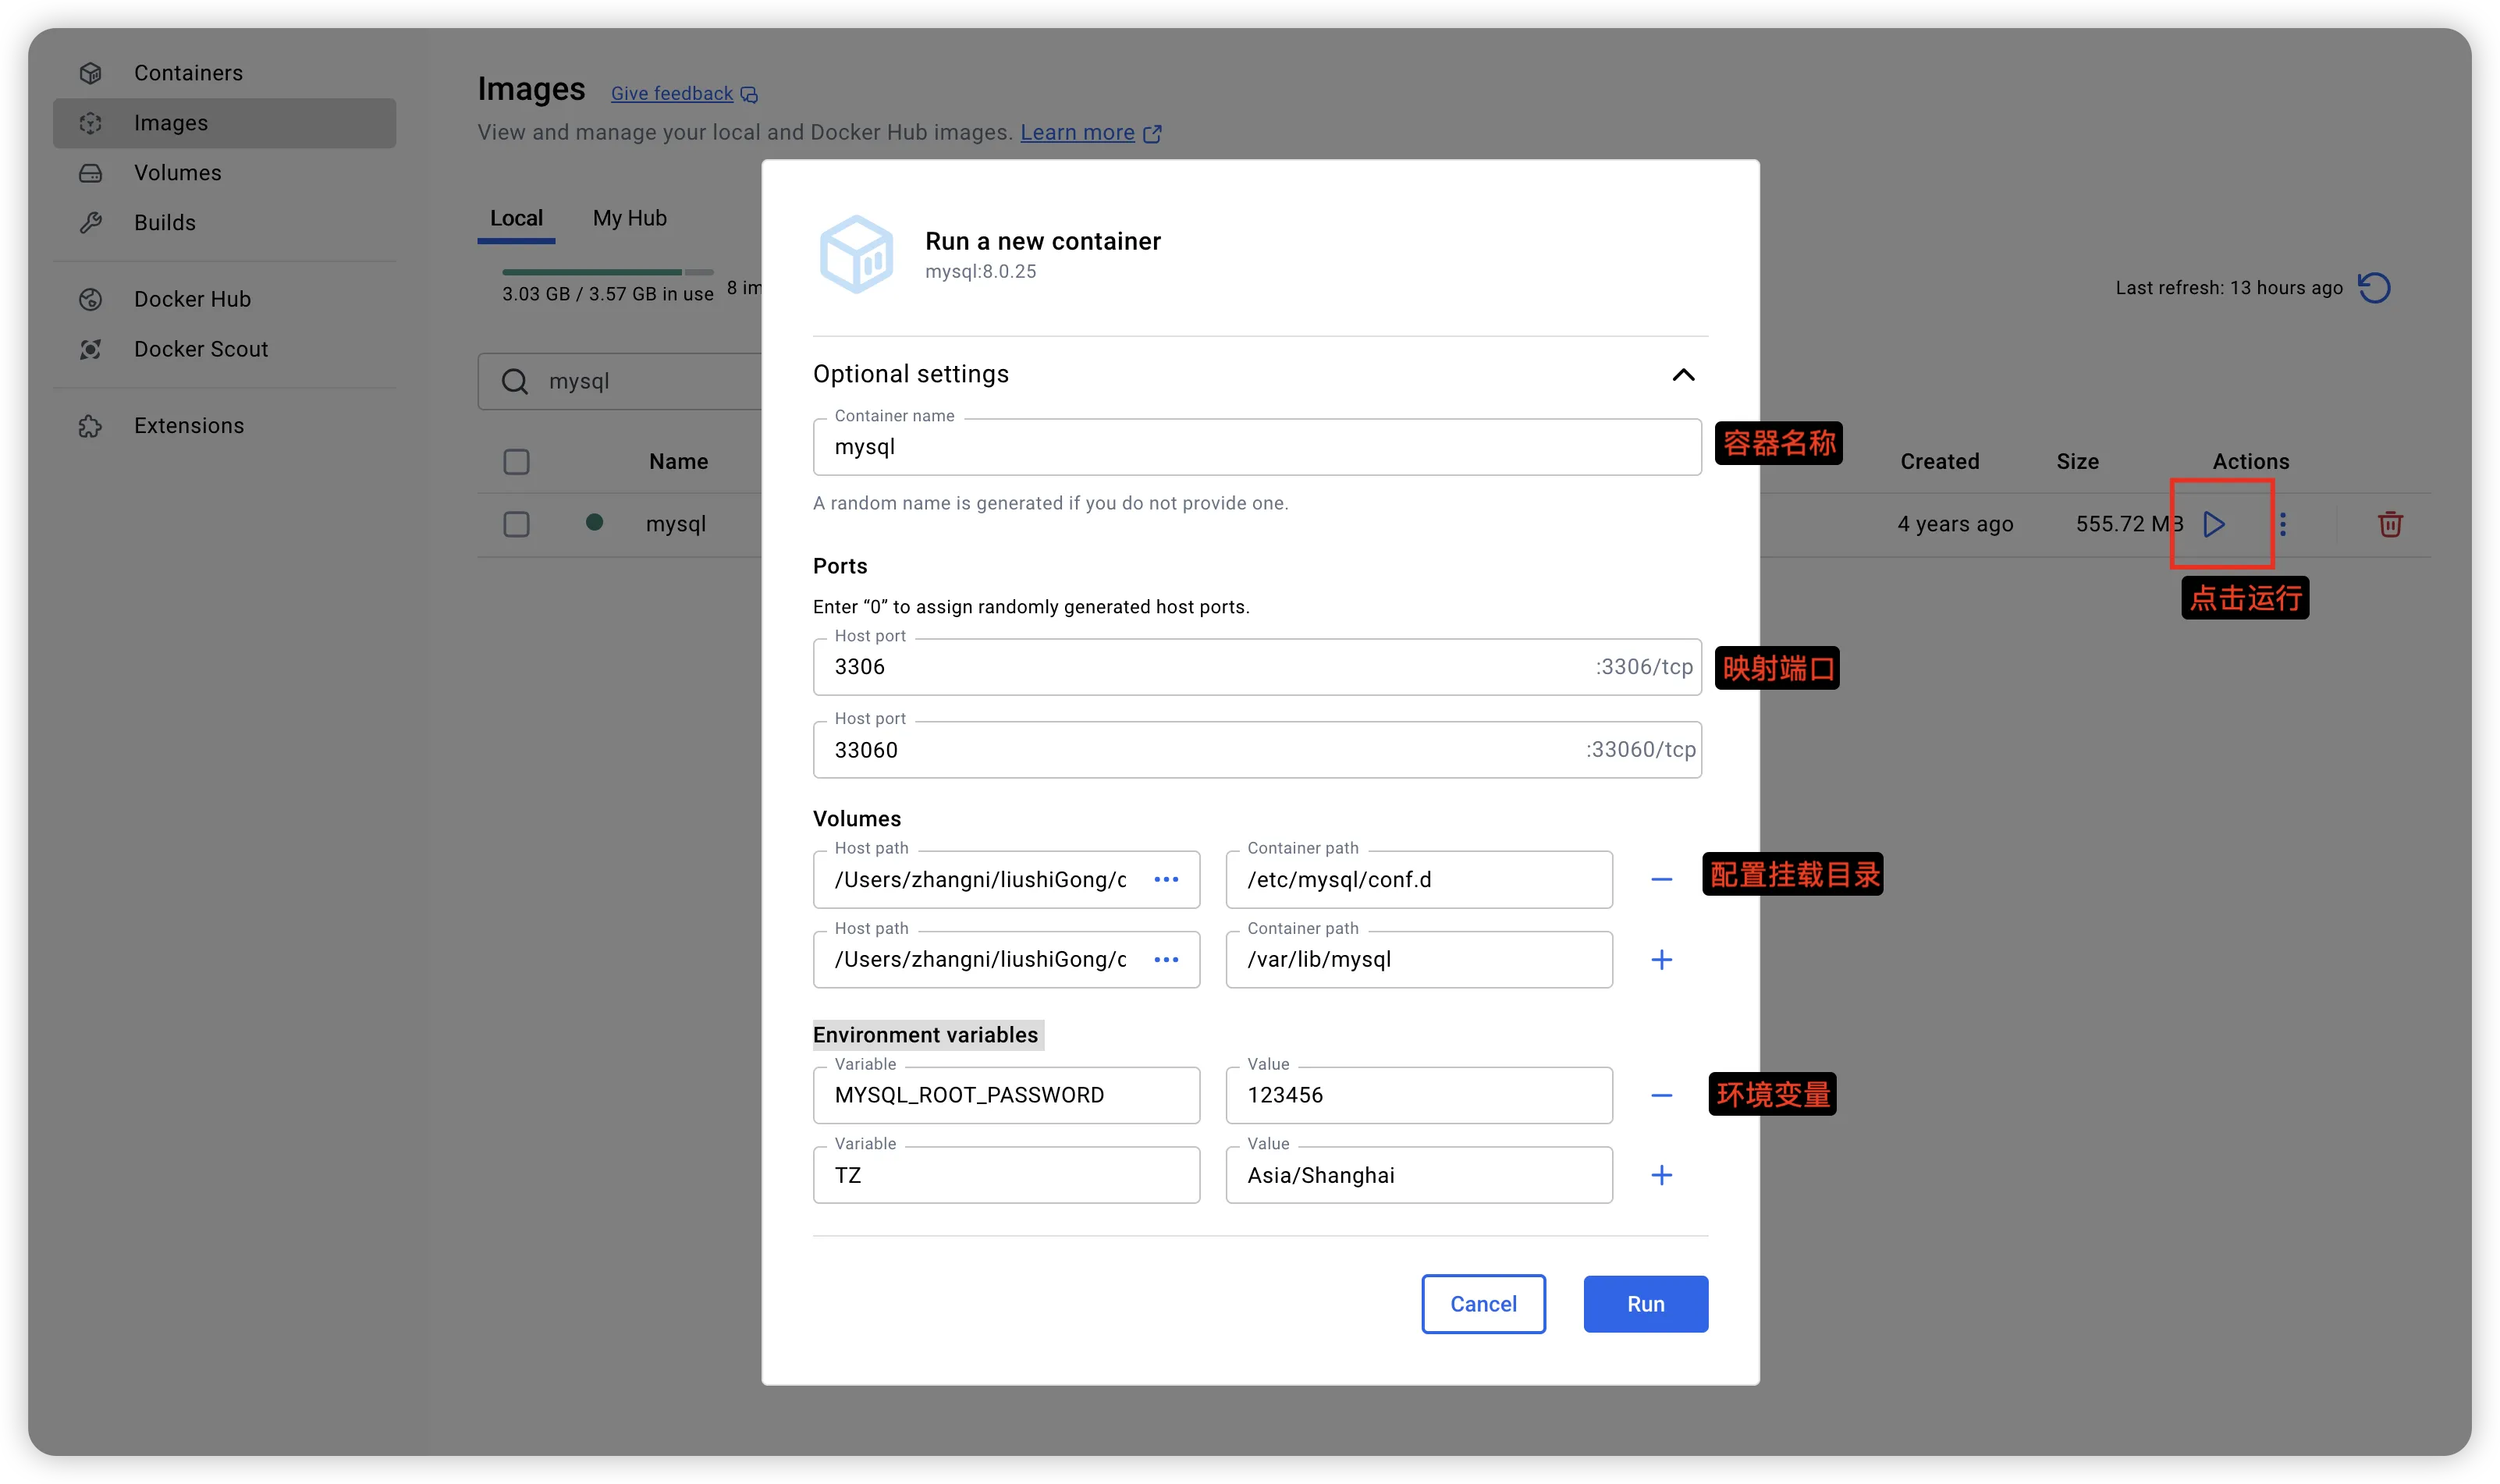Click the host path field for /var/lib/mysql
This screenshot has width=2500, height=1484.
tap(1006, 959)
